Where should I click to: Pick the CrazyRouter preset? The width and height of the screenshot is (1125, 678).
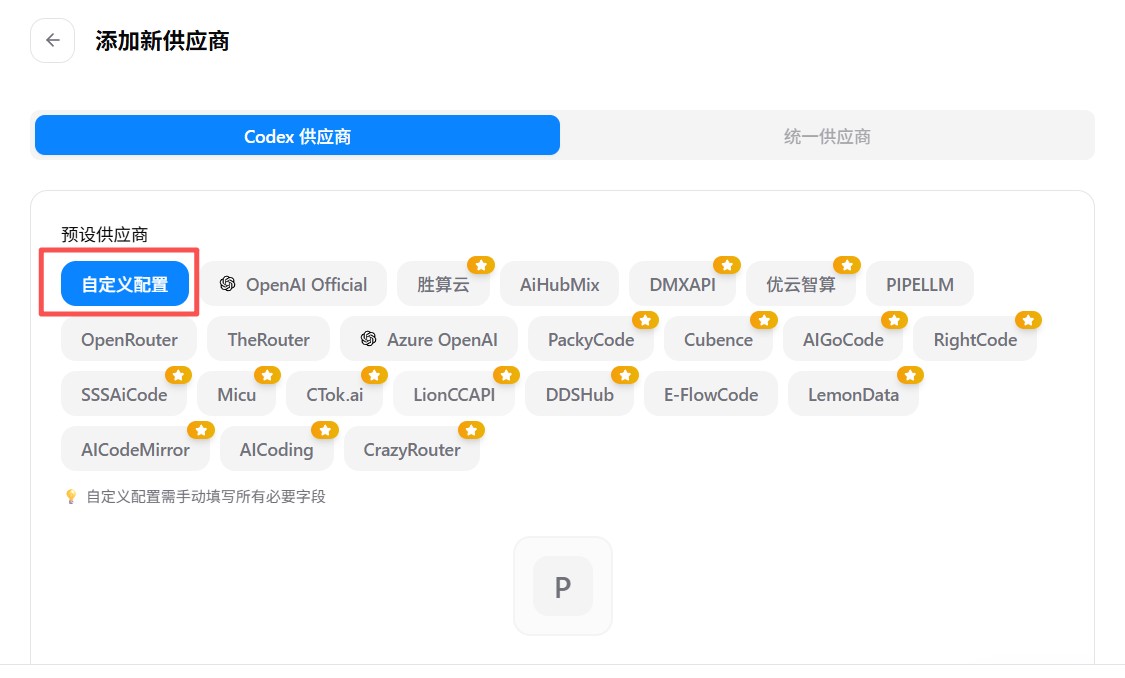pos(412,450)
